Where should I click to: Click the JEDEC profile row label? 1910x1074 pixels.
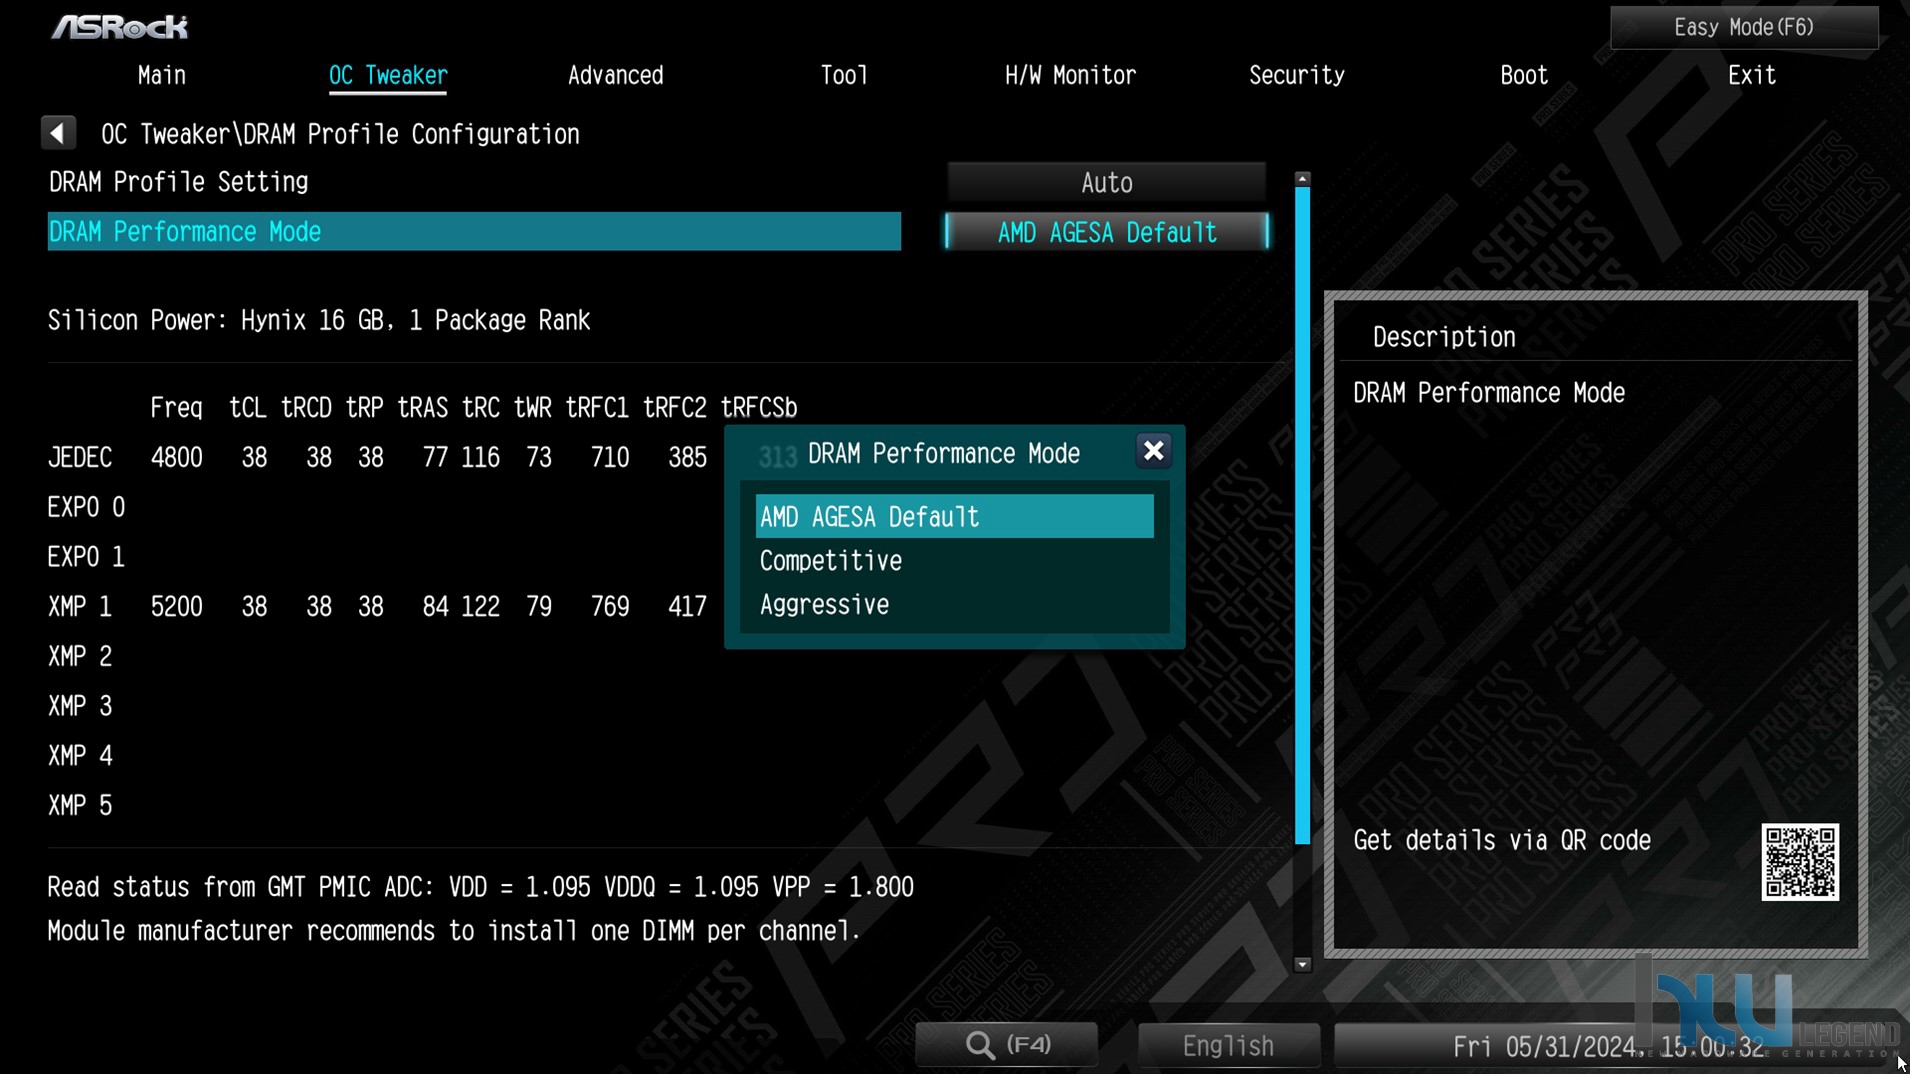80,458
